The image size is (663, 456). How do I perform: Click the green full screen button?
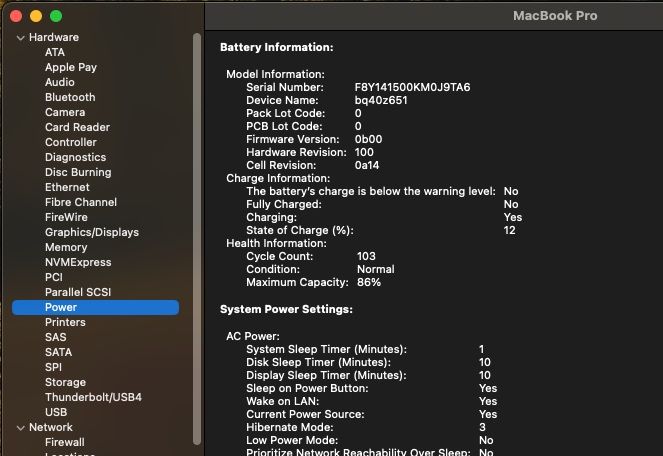point(56,16)
